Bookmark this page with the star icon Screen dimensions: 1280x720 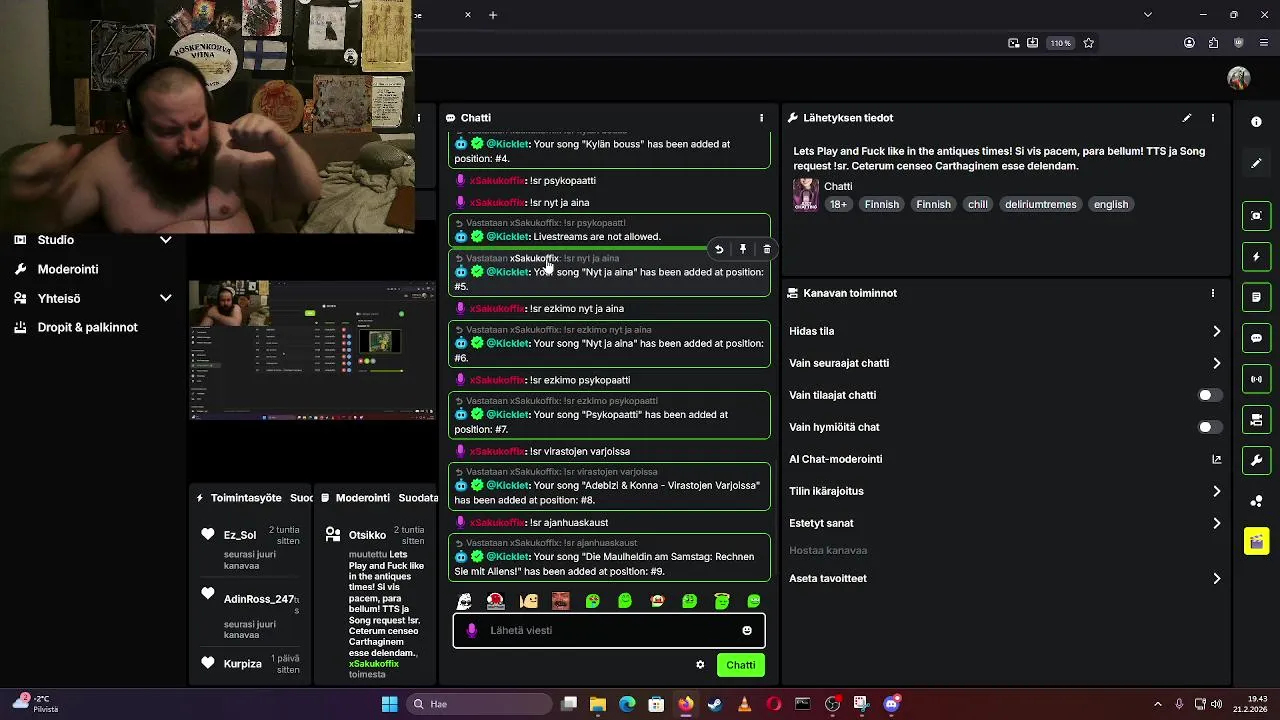pyautogui.click(x=1089, y=43)
